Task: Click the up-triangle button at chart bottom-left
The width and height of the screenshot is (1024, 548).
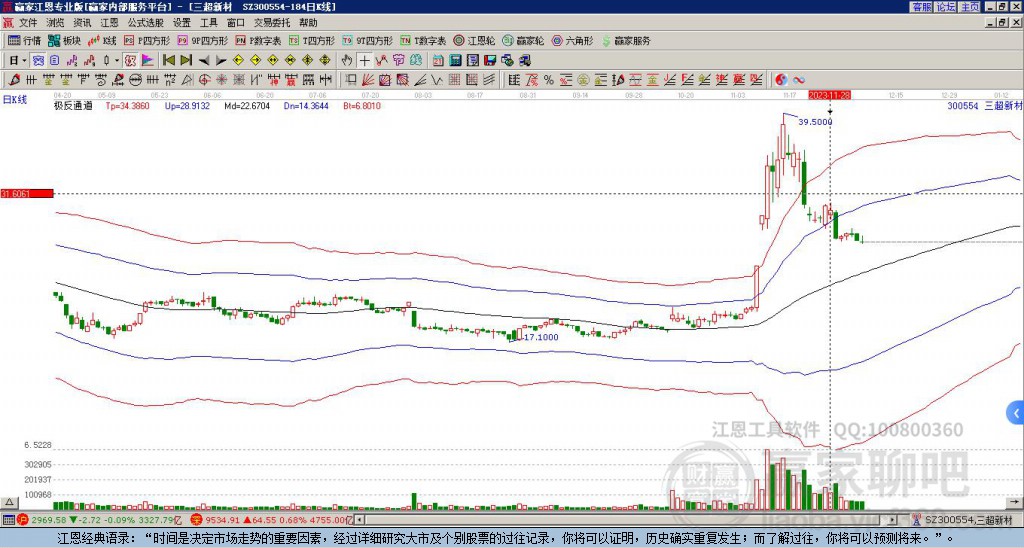Action: pyautogui.click(x=9, y=502)
